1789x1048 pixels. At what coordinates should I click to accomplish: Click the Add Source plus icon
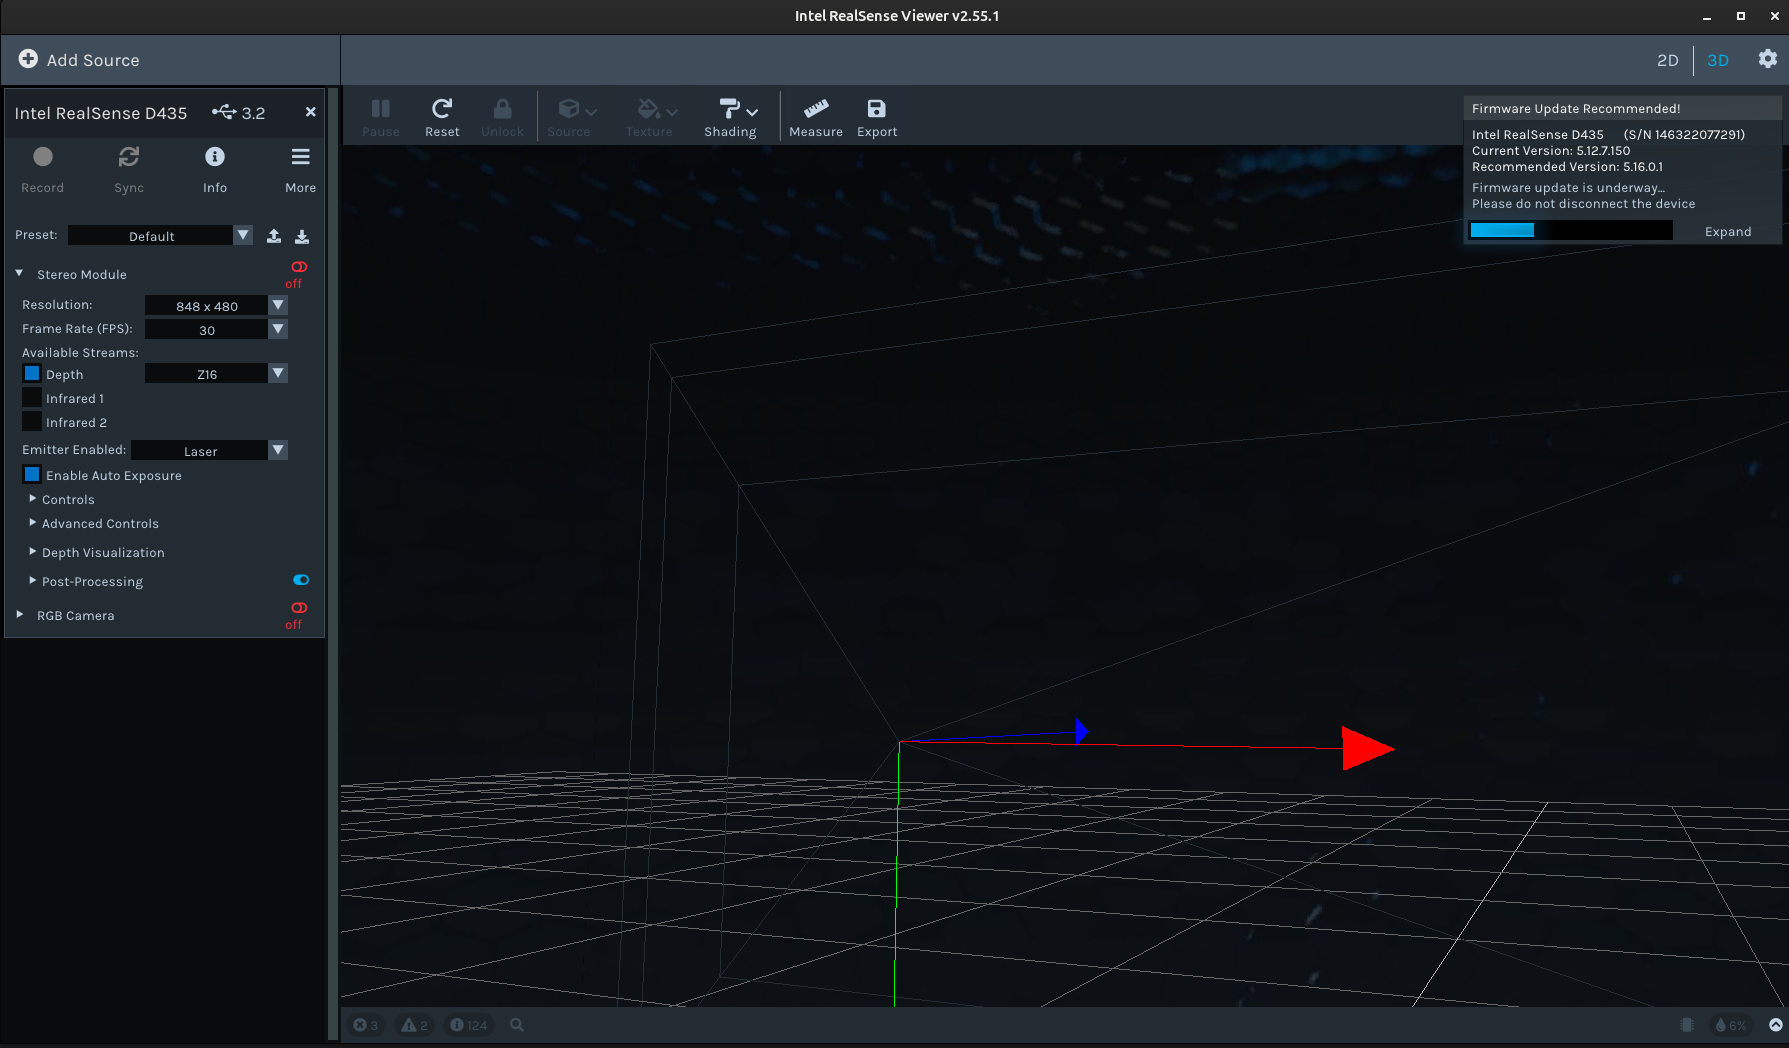(x=28, y=59)
